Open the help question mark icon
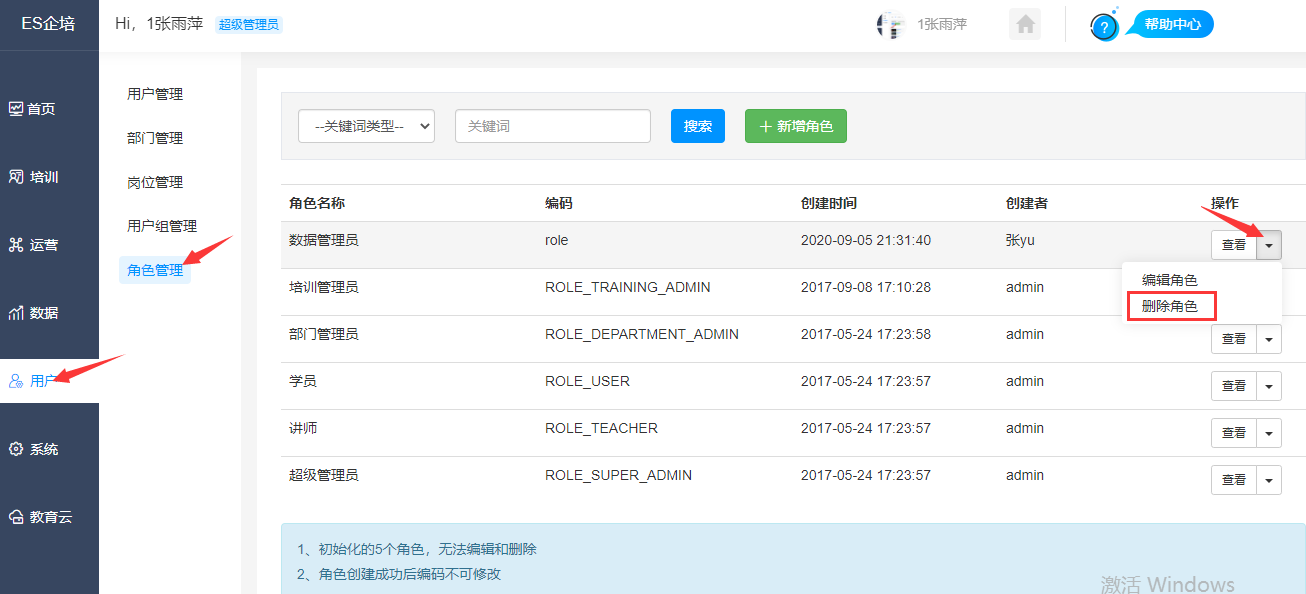The image size is (1306, 594). 1104,27
